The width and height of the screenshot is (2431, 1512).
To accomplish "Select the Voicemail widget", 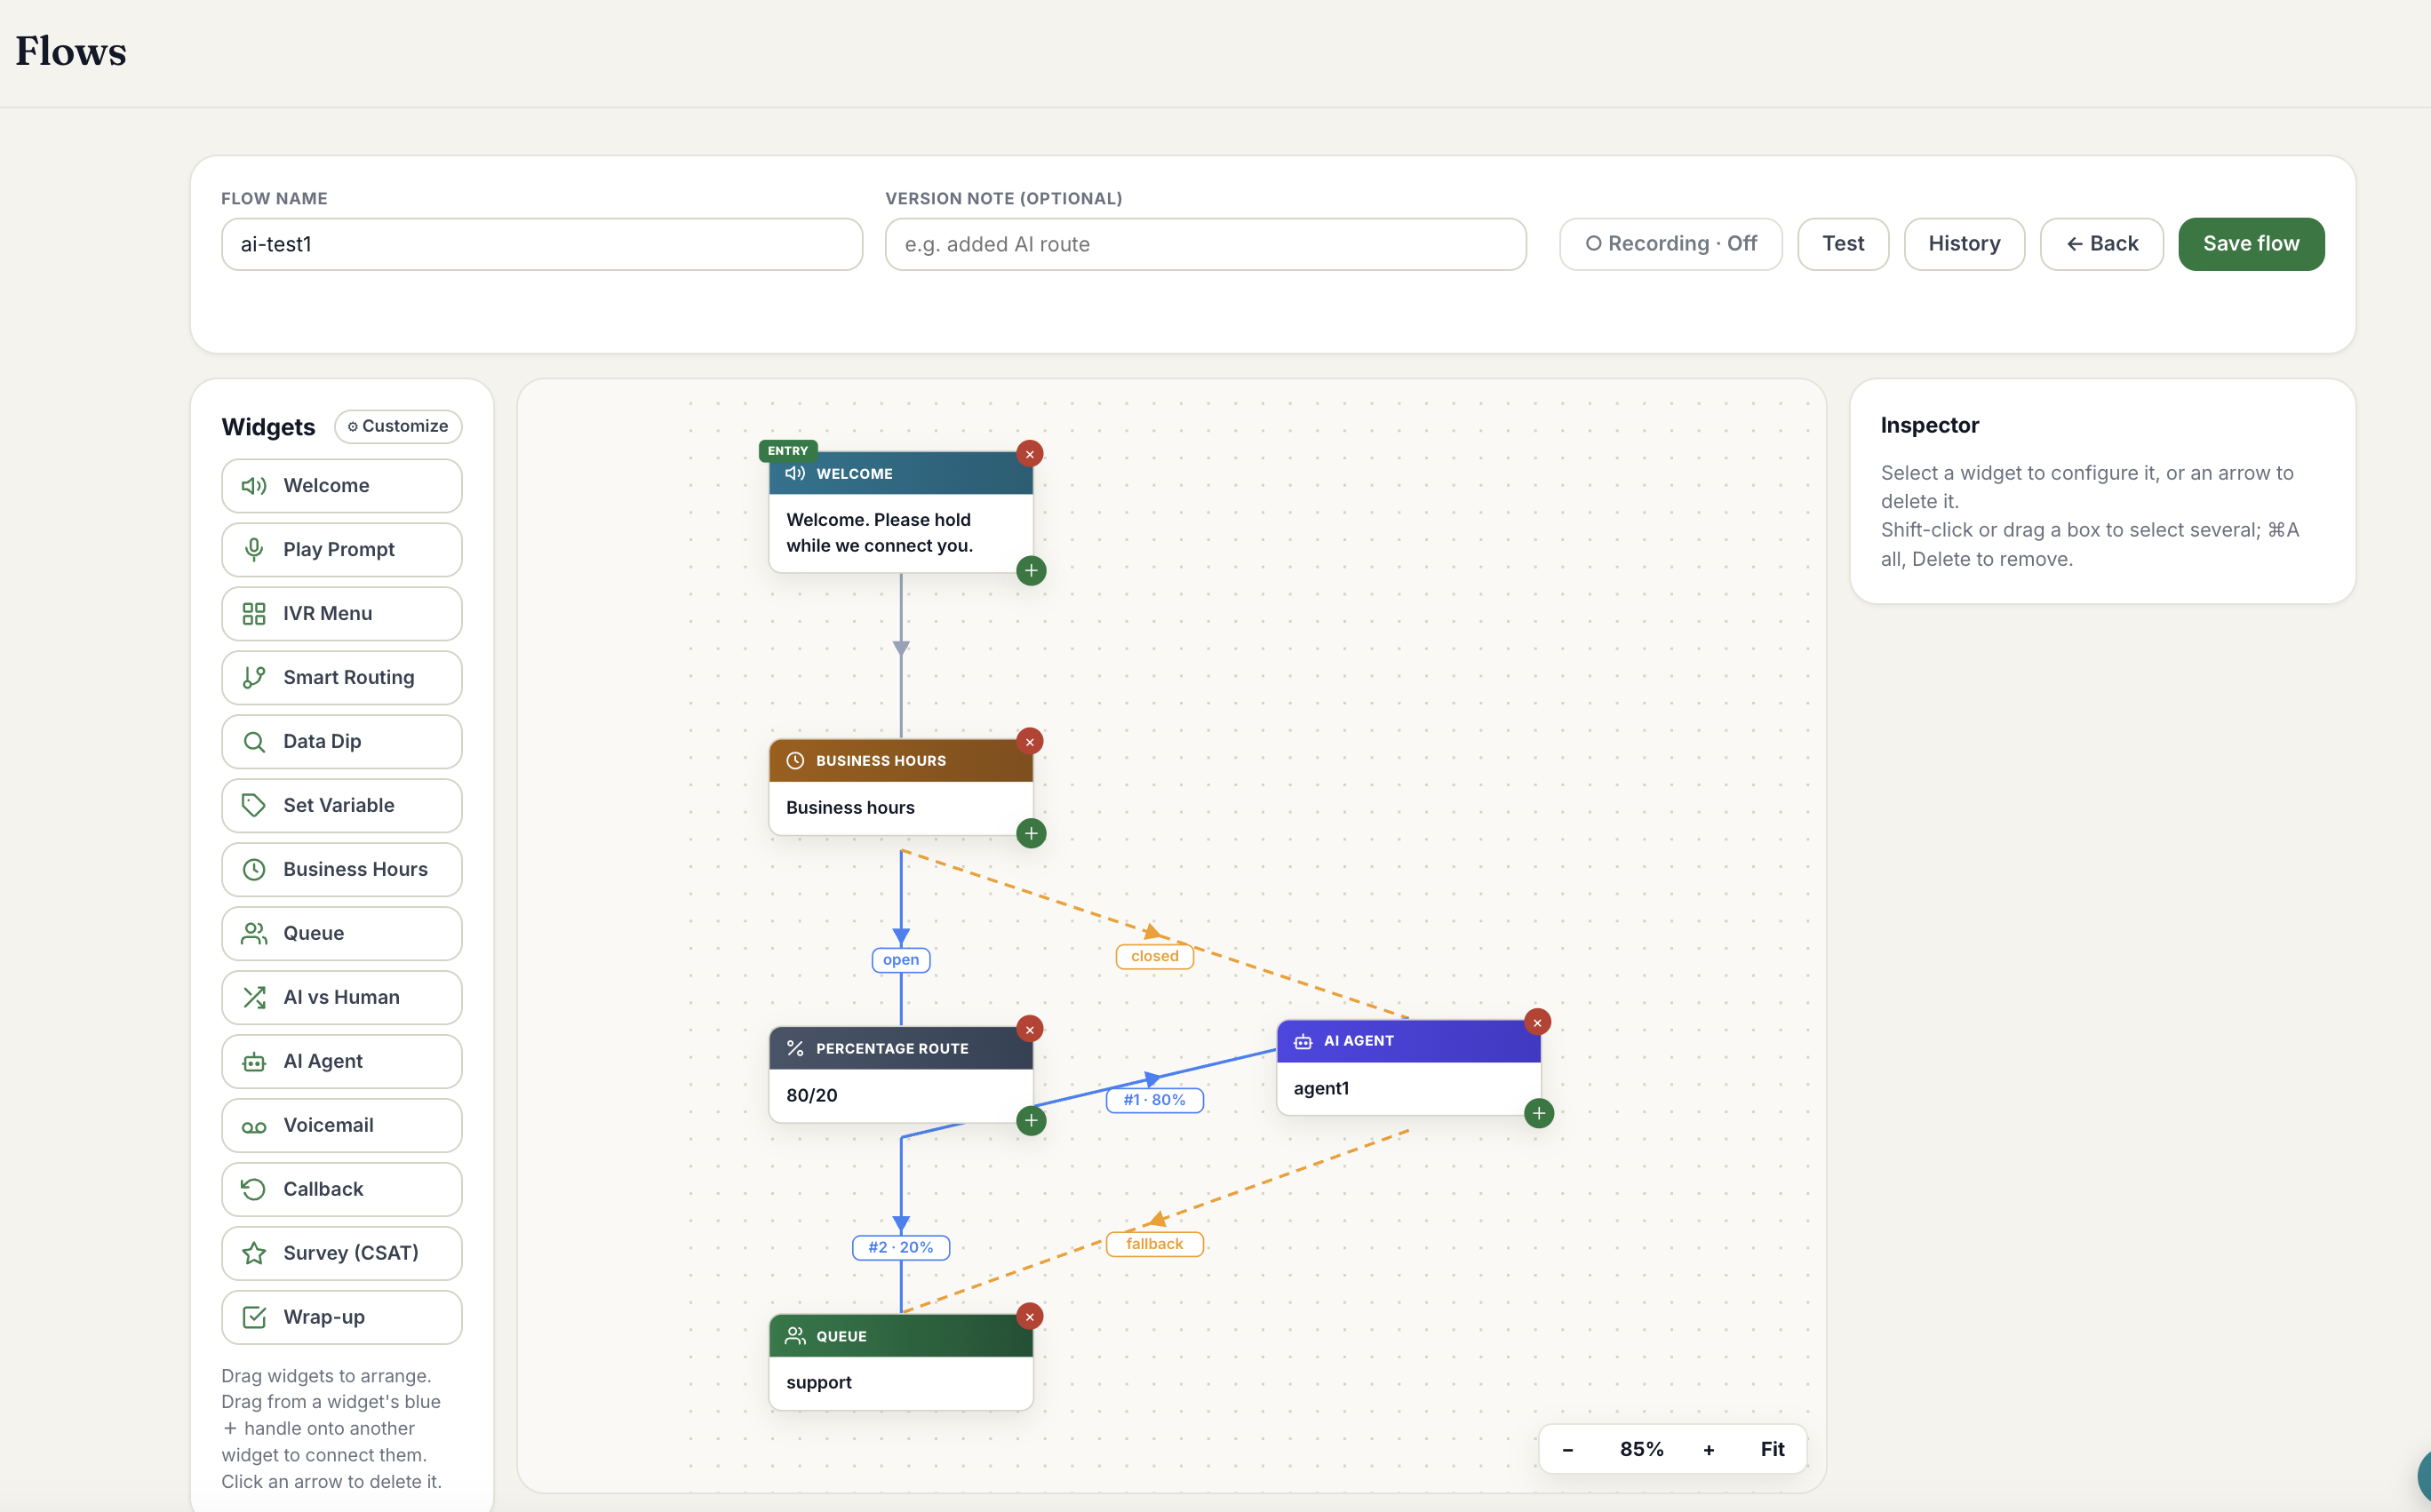I will 341,1126.
